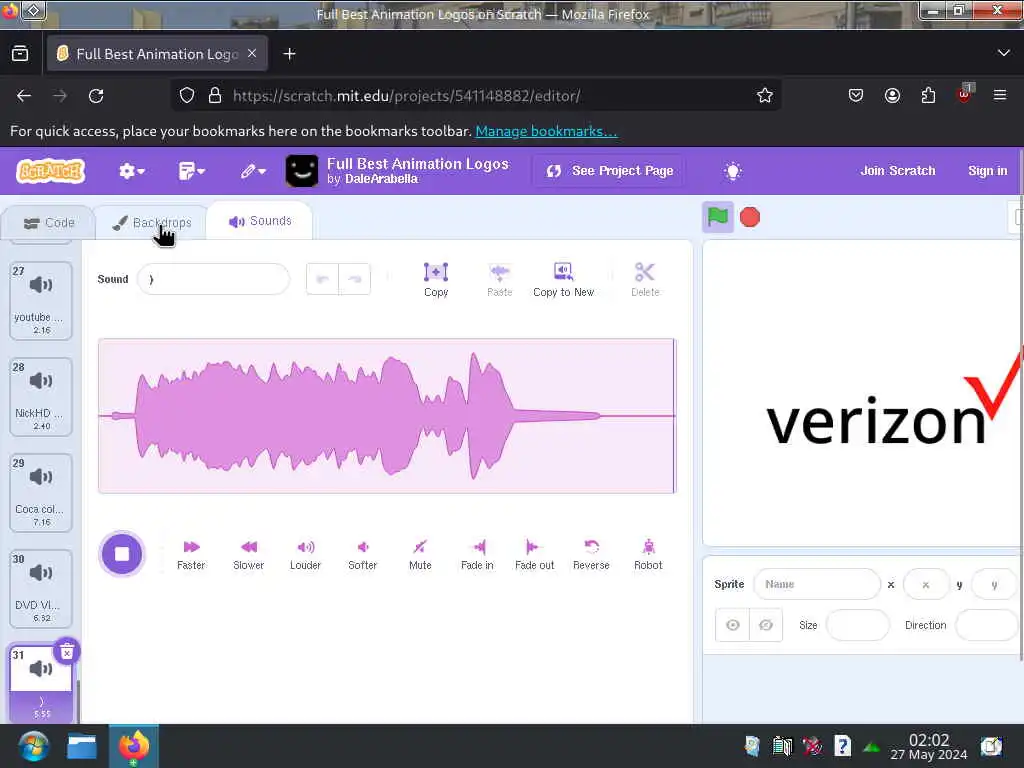Screen dimensions: 1024x768
Task: Click the Sound name input field
Action: [214, 280]
